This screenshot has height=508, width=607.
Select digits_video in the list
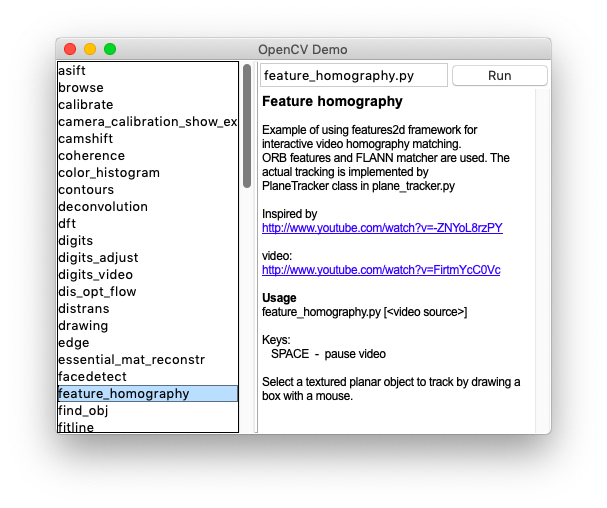pyautogui.click(x=148, y=275)
